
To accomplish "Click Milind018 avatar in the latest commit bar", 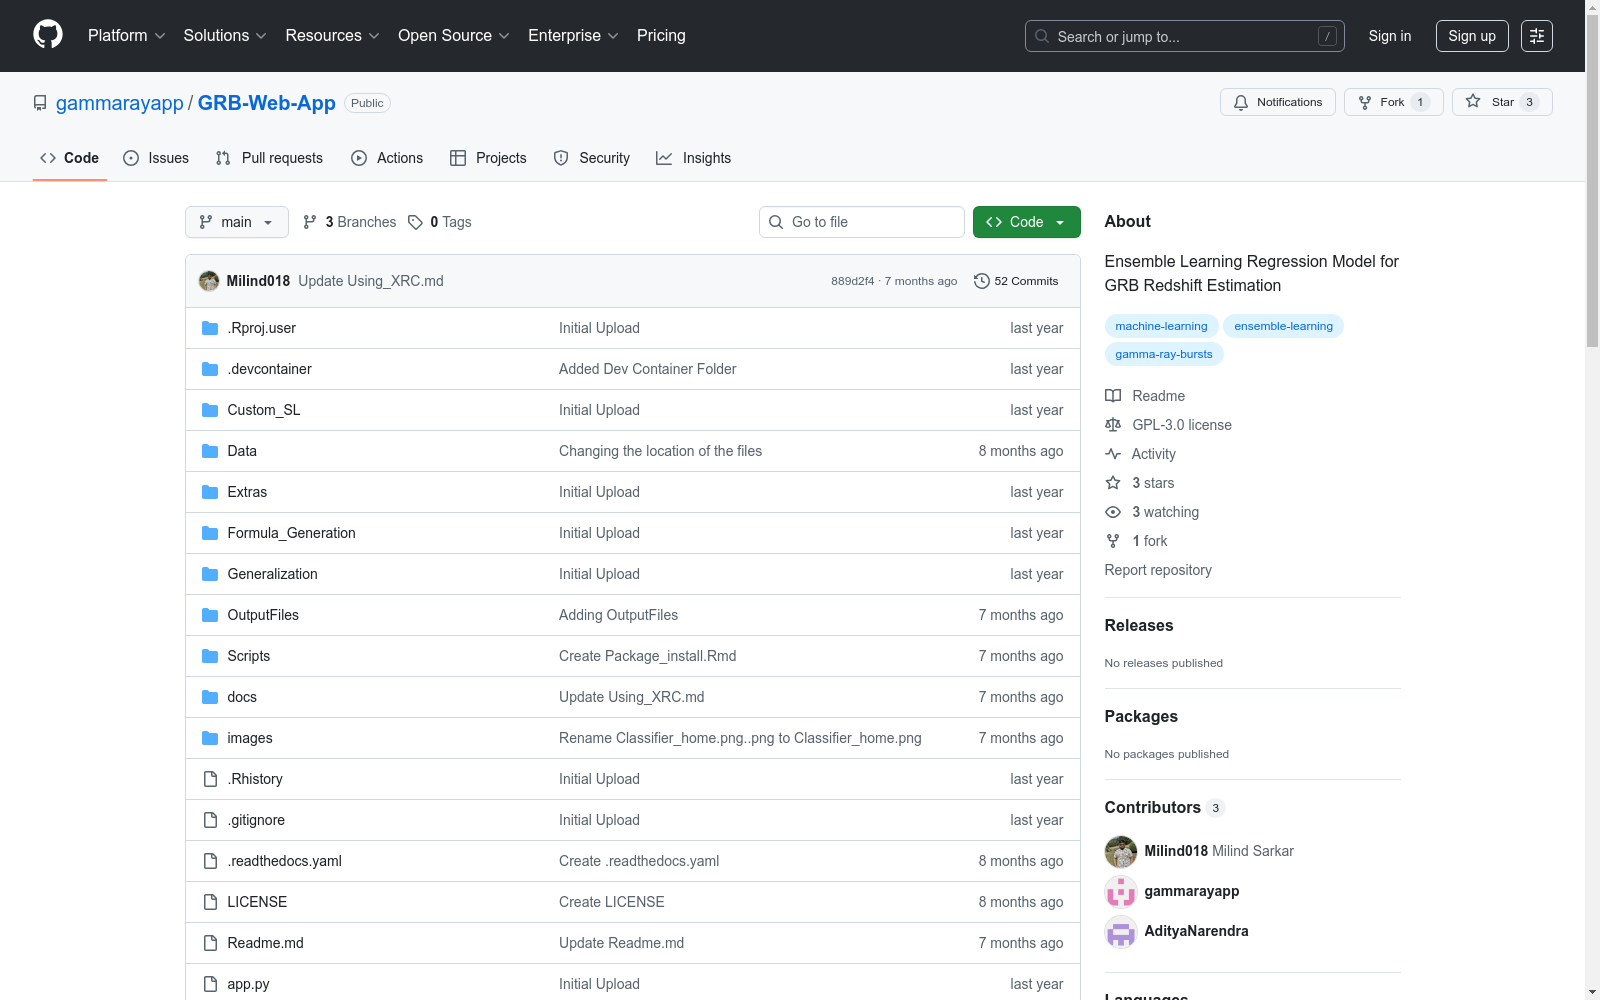I will point(209,281).
